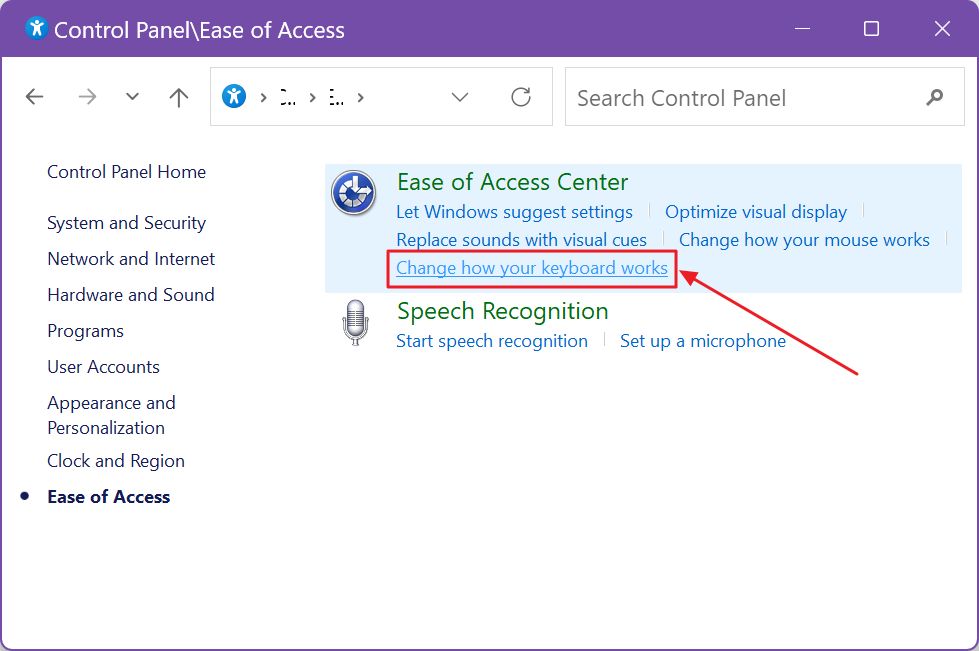Screen dimensions: 979x651
Task: Open the address bar dropdown
Action: point(459,97)
